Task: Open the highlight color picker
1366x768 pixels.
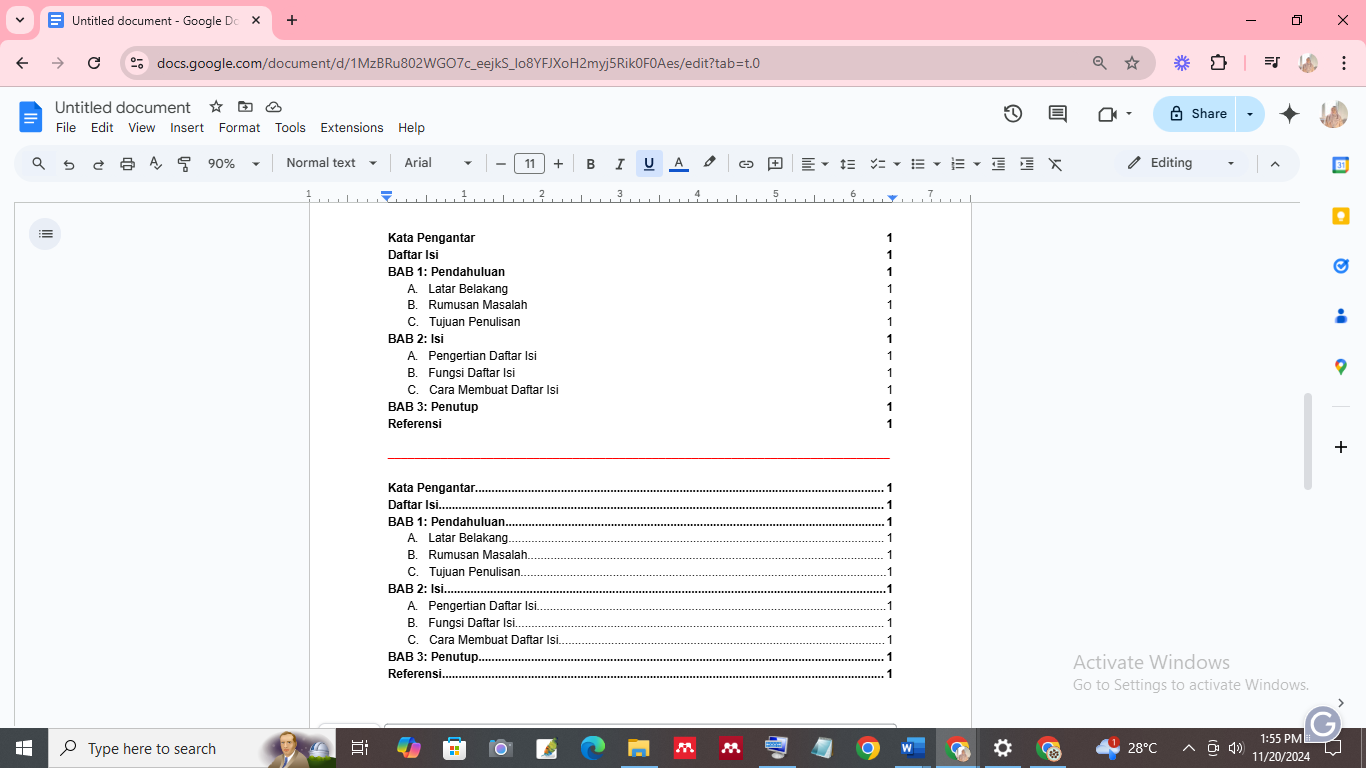Action: click(709, 163)
